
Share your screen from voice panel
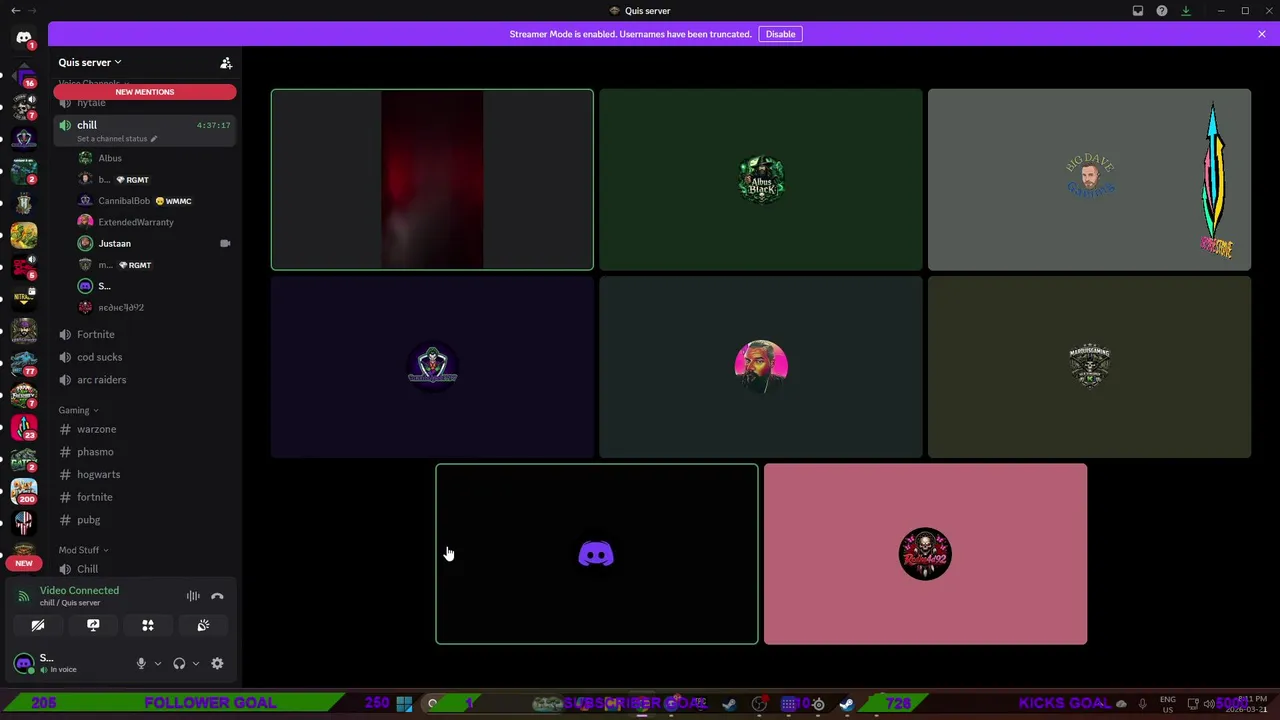click(x=93, y=625)
